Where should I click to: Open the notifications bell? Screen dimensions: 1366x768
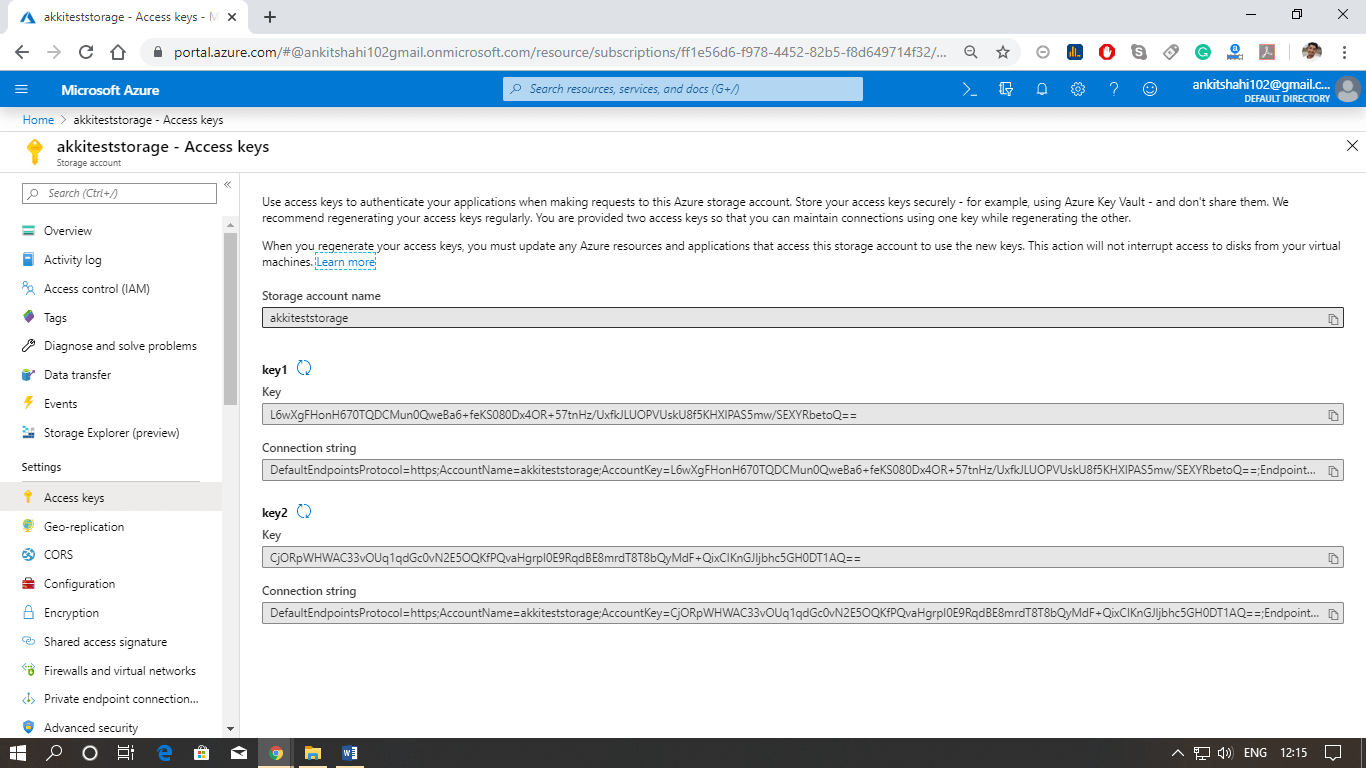(1042, 89)
